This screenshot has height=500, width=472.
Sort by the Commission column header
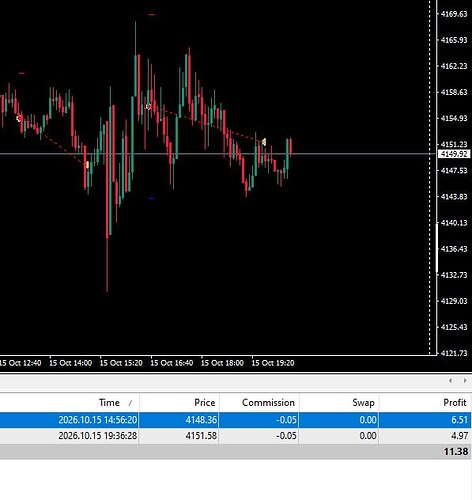click(x=268, y=402)
